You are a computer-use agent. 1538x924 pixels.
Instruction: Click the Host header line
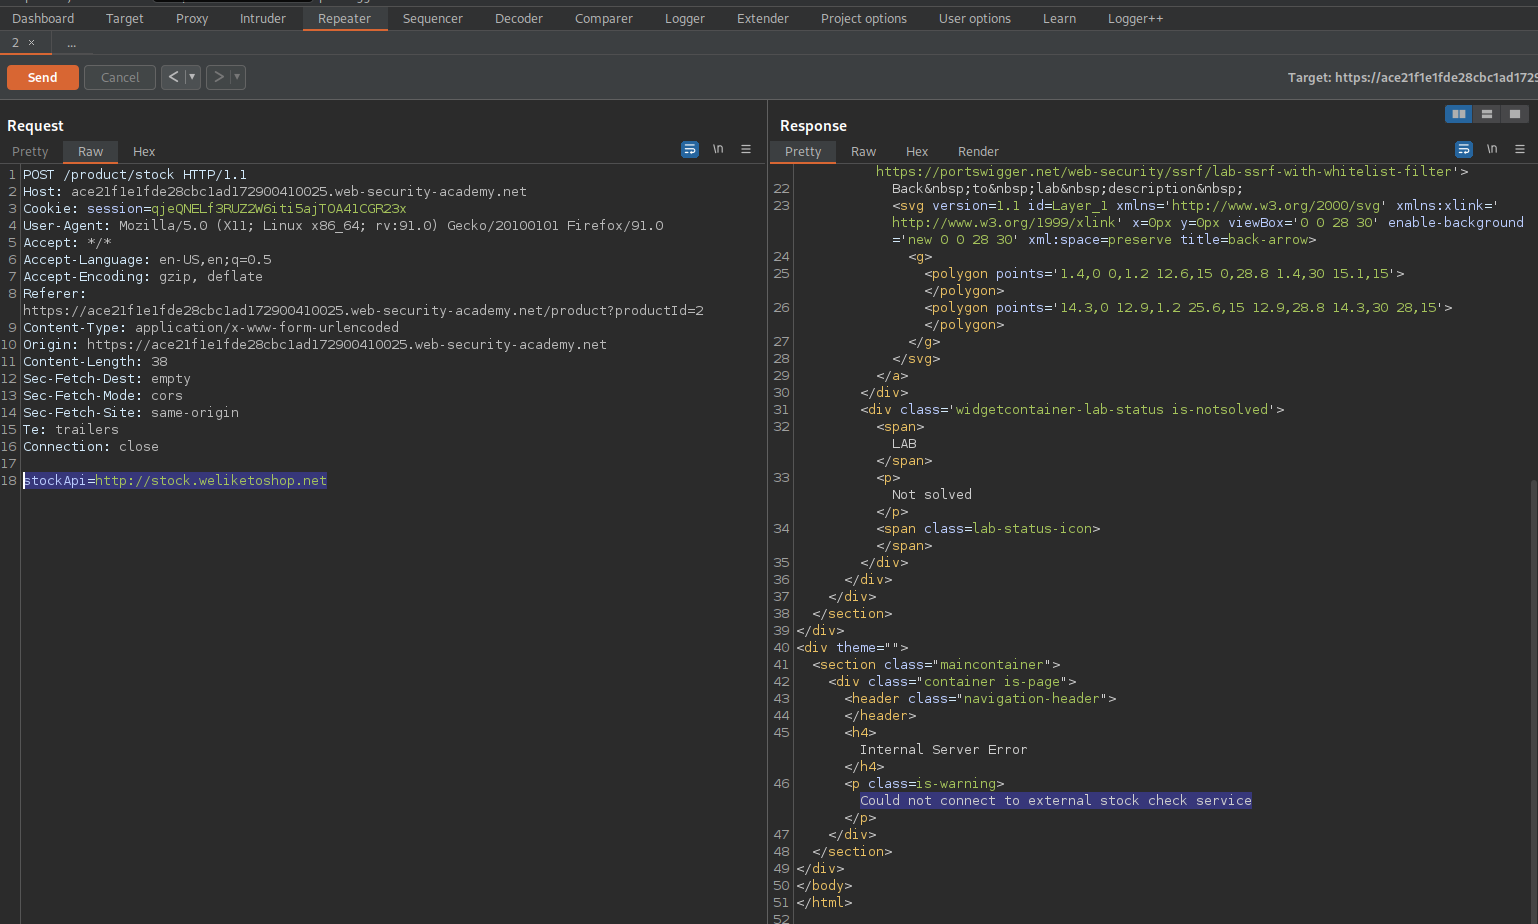point(275,192)
